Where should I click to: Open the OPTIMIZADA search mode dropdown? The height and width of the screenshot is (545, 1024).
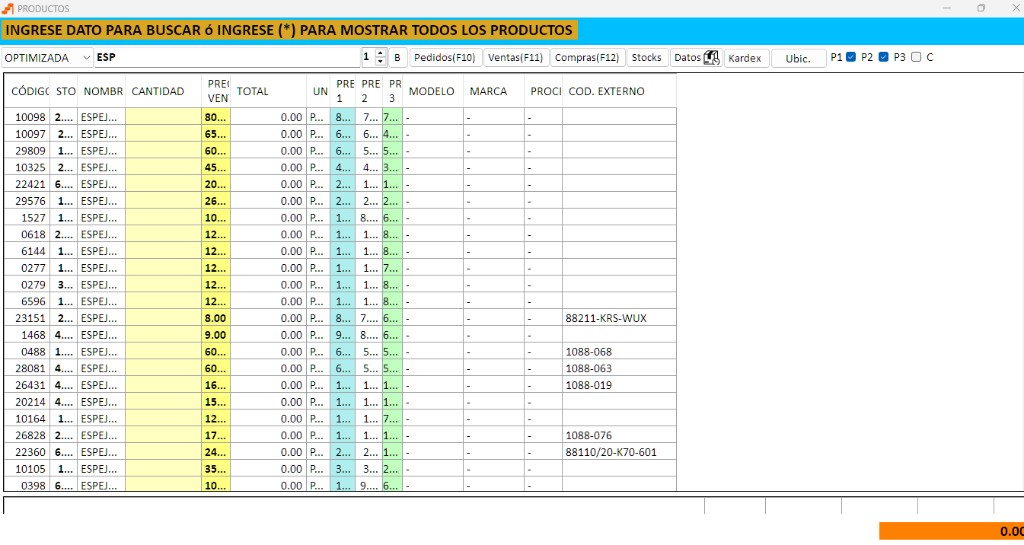coord(48,58)
